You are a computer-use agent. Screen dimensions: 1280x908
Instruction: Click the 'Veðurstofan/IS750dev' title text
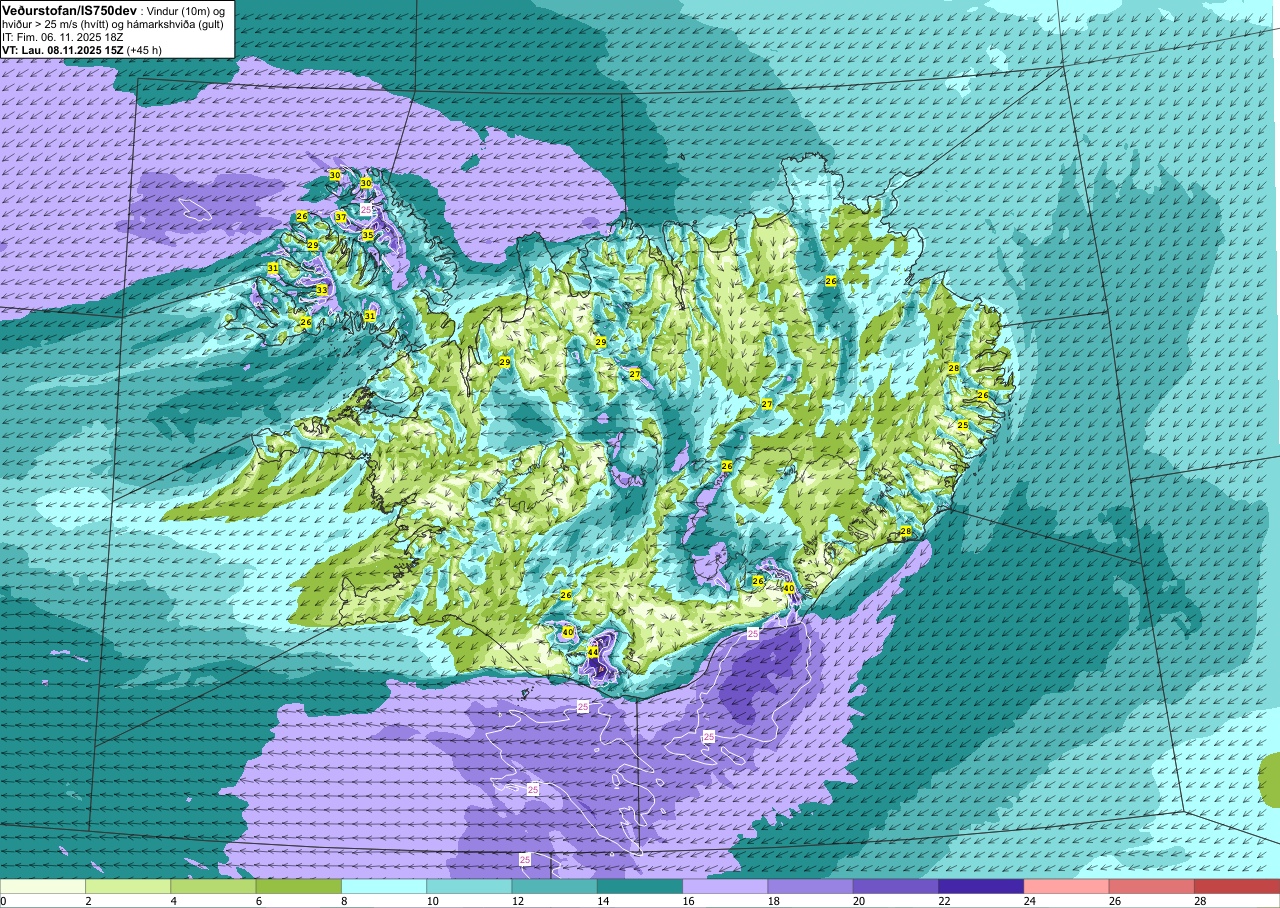tap(70, 10)
